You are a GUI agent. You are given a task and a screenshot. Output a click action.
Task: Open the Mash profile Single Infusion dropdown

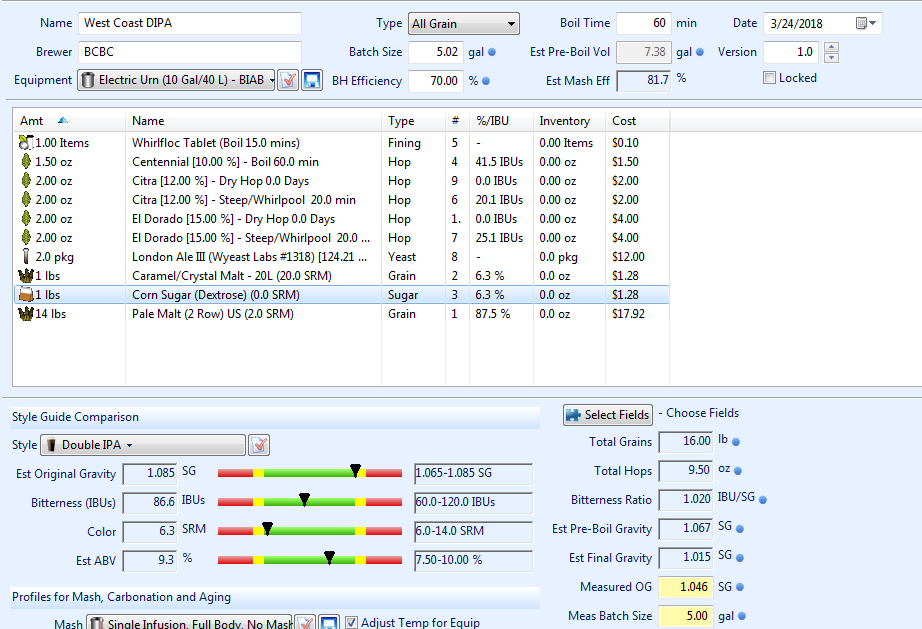[189, 623]
